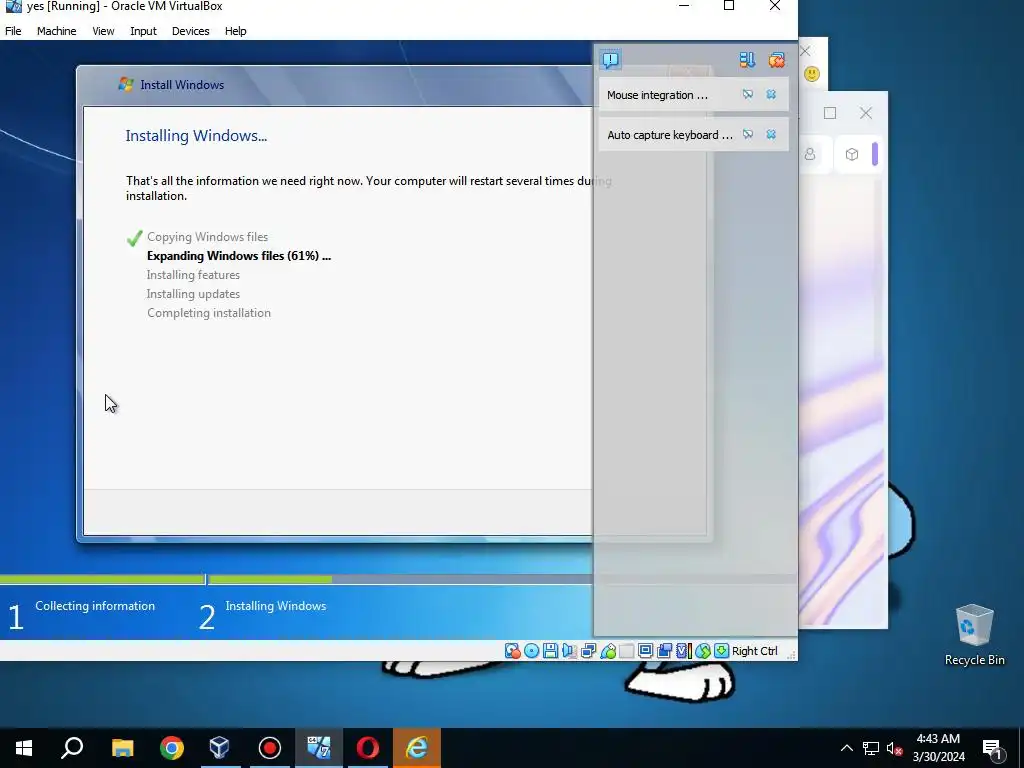Click the delete all notifications icon

click(776, 60)
